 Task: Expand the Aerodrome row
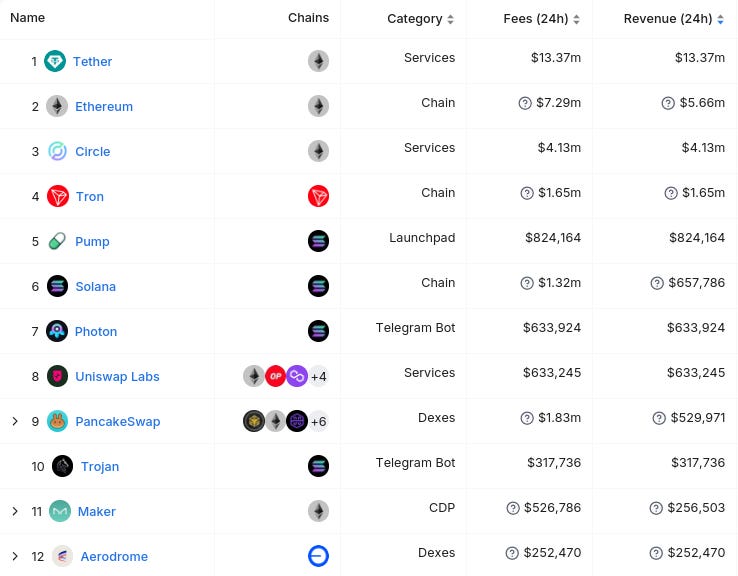15,556
